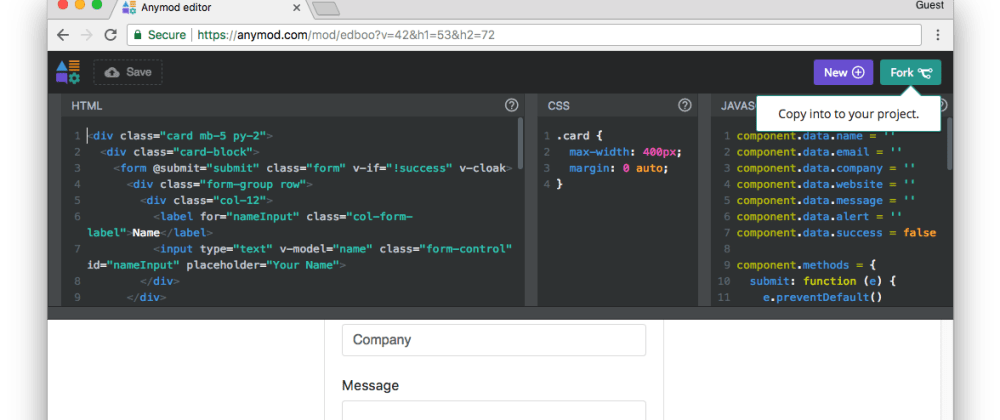
Task: Click 'e.preventDefault()' JavaScript line
Action: point(822,297)
